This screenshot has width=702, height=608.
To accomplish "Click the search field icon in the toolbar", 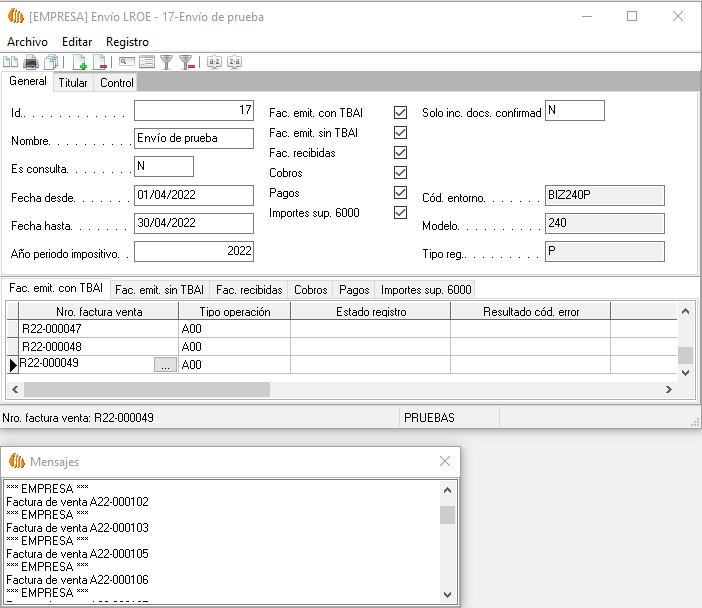I will 128,62.
